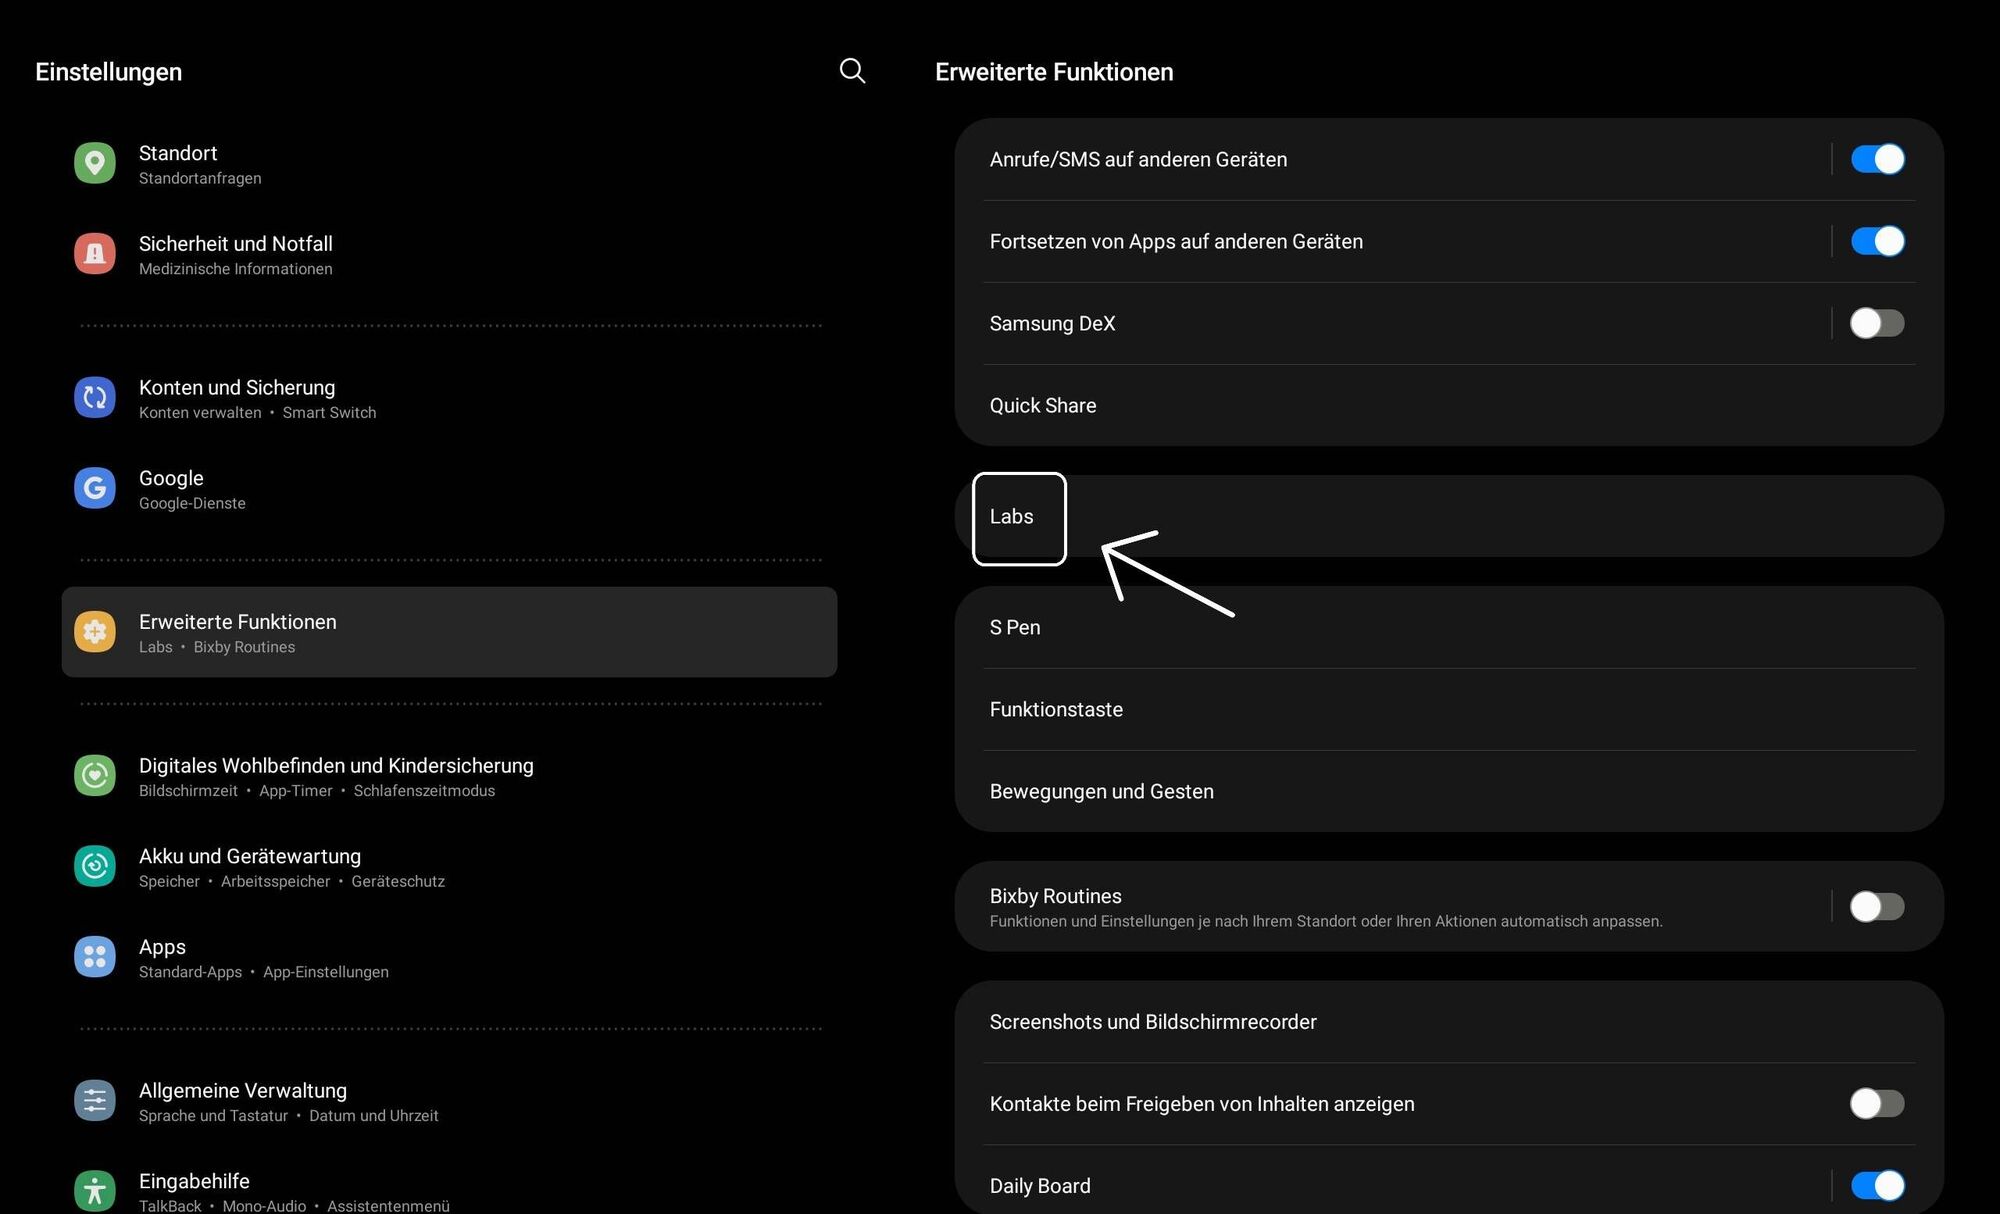2000x1214 pixels.
Task: Tap the Akku und Gerätewartung icon
Action: pyautogui.click(x=95, y=866)
